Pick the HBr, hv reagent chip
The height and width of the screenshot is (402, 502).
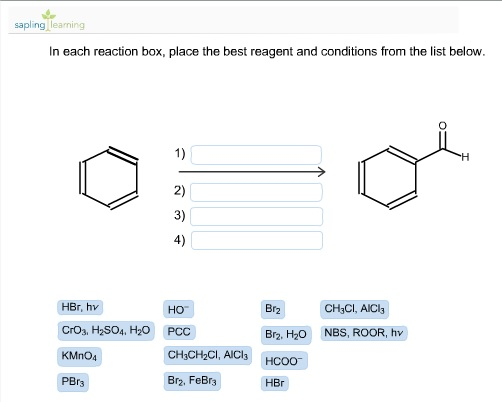click(x=80, y=307)
